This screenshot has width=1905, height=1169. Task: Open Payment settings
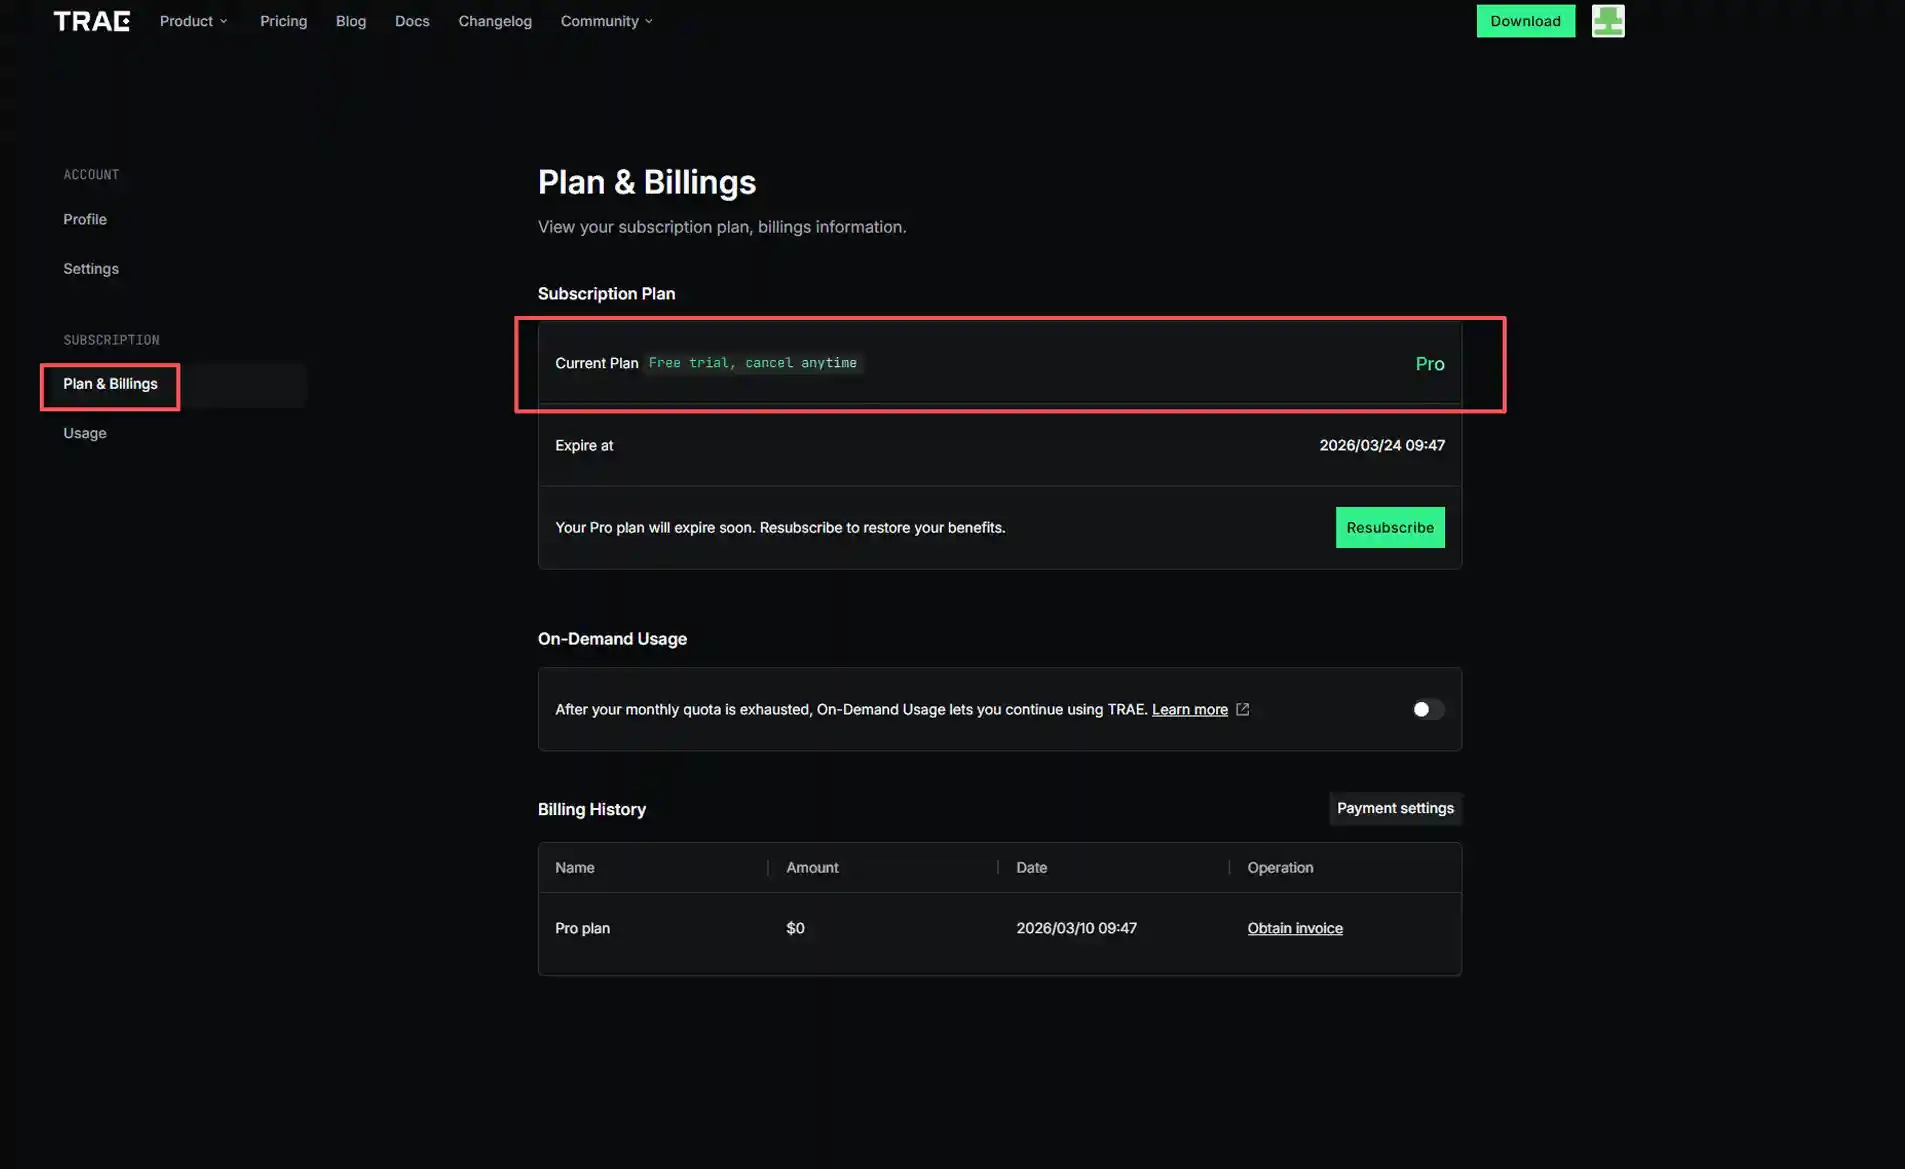[1394, 808]
